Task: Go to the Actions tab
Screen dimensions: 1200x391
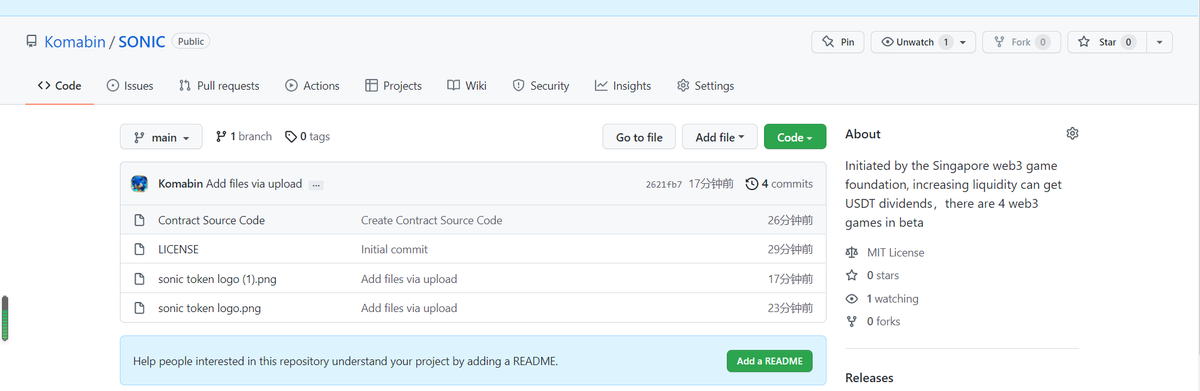Action: tap(312, 86)
